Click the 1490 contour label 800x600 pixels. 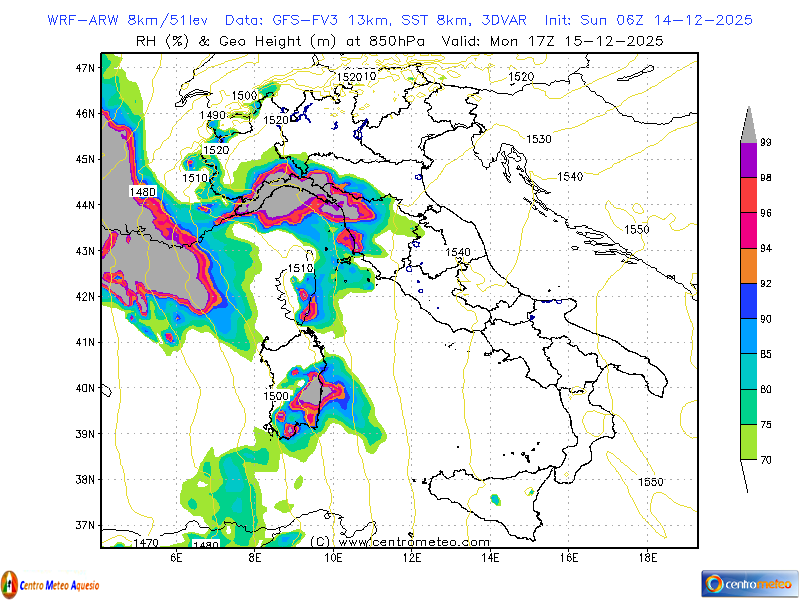(x=212, y=115)
